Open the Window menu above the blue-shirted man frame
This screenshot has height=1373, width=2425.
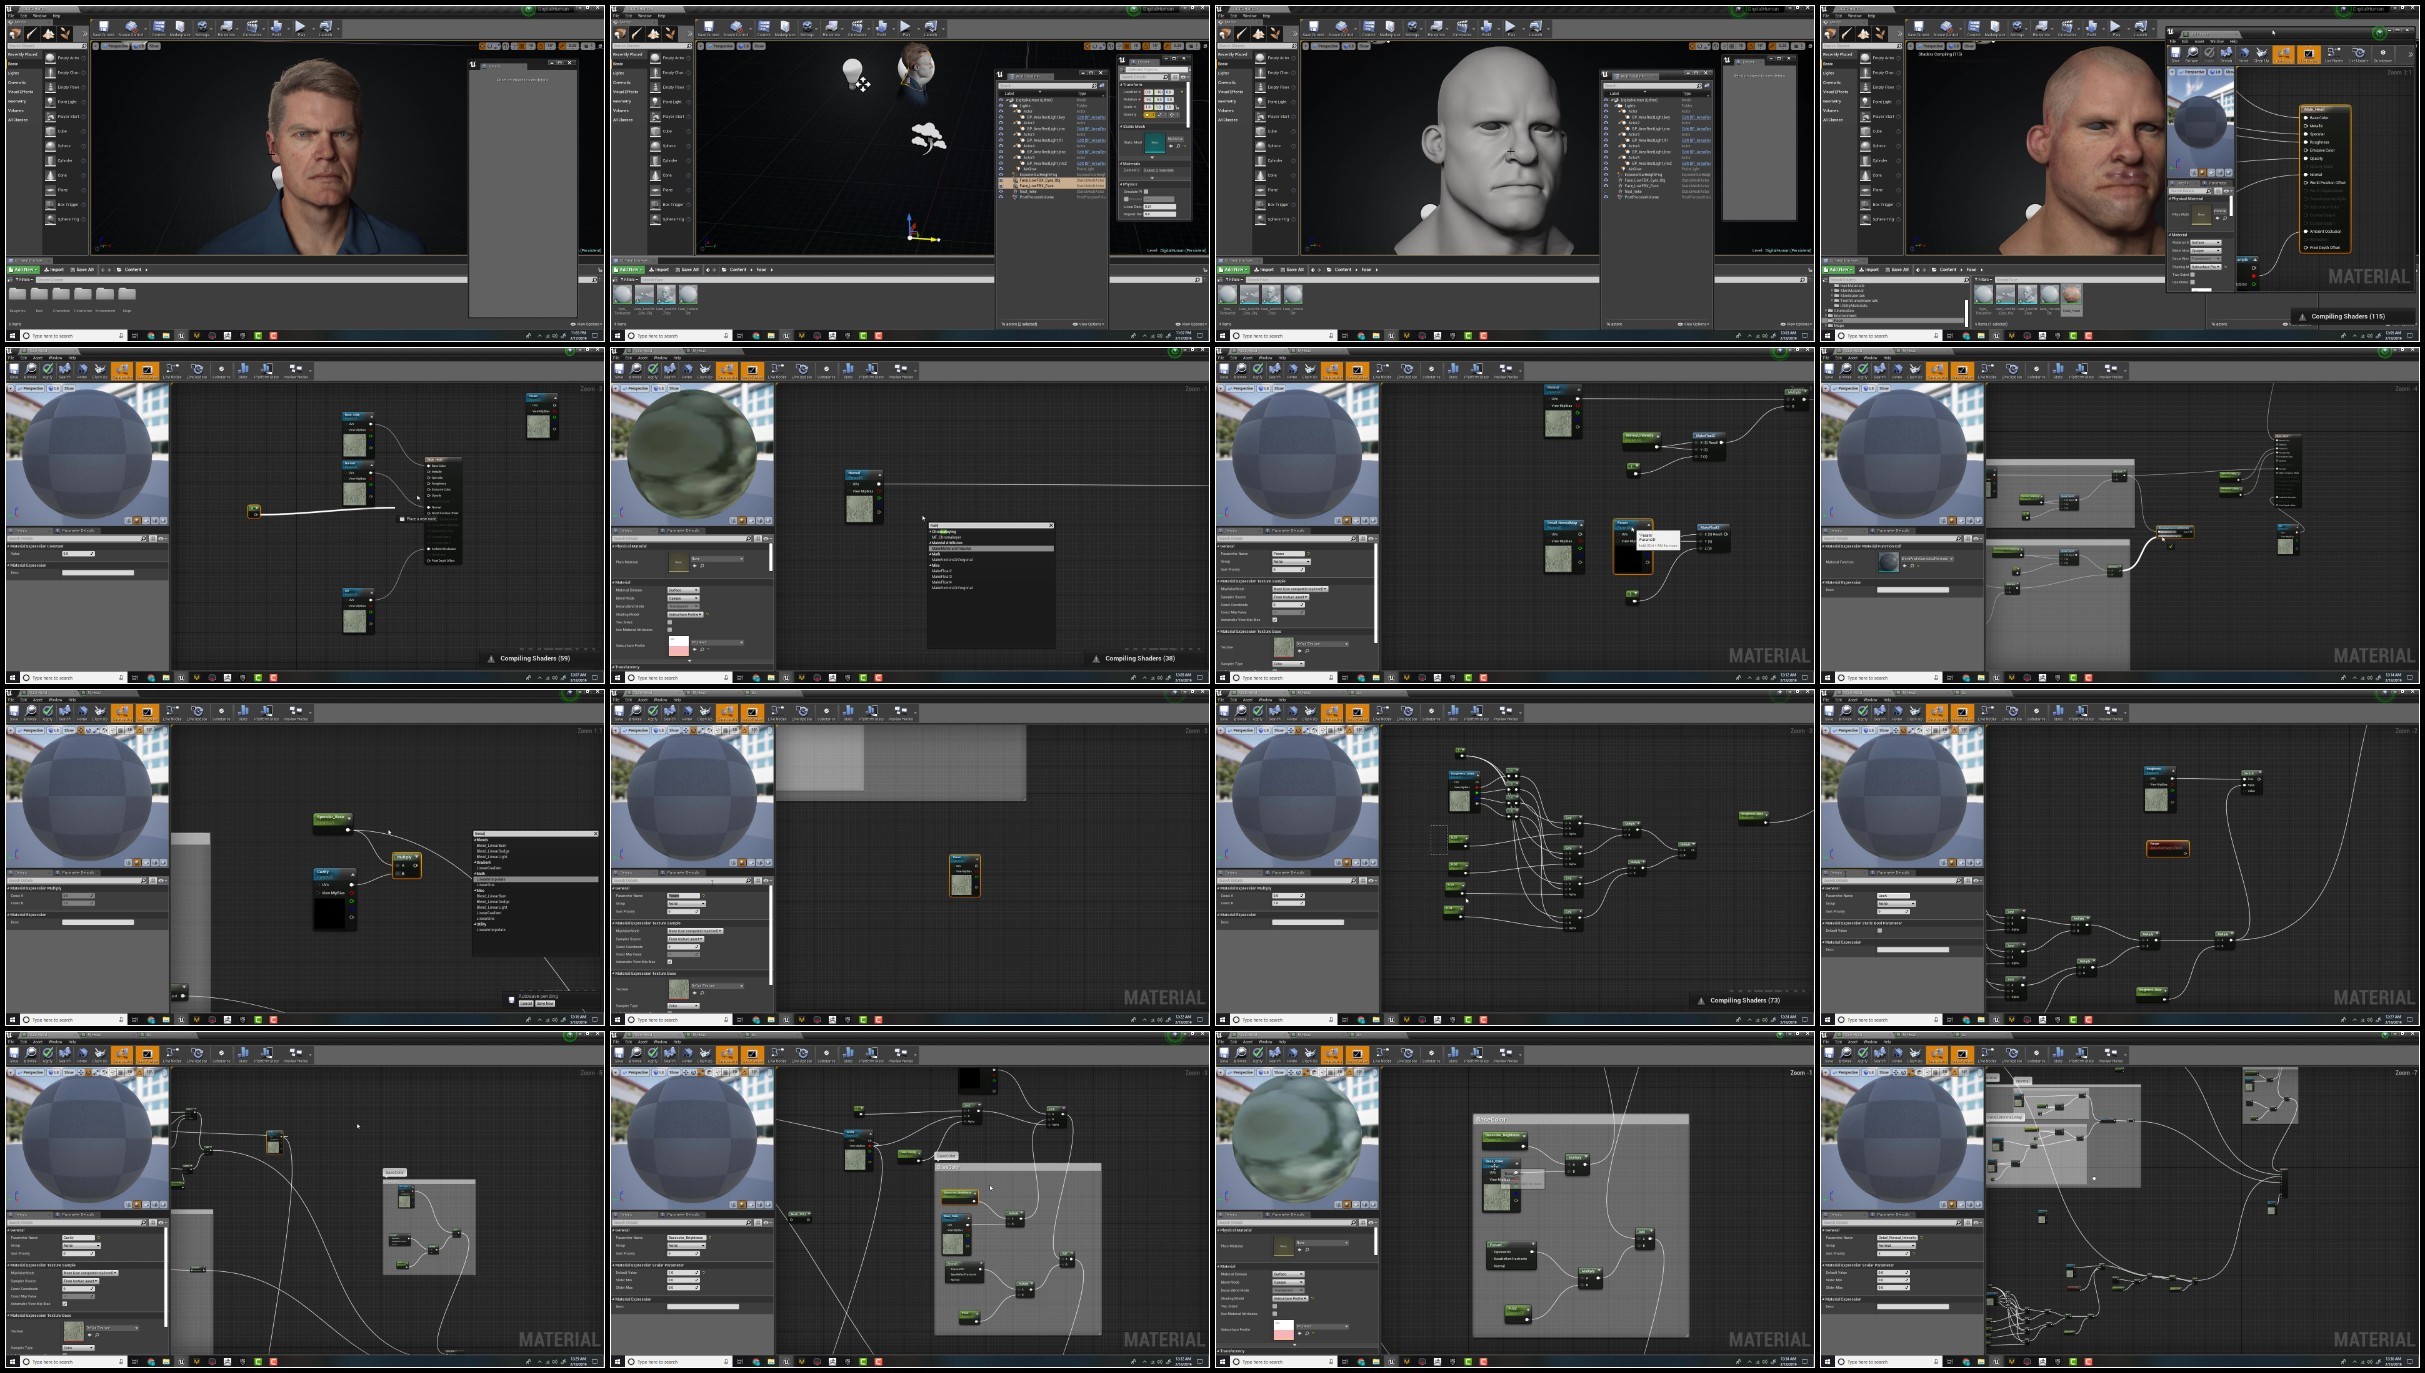[x=40, y=16]
